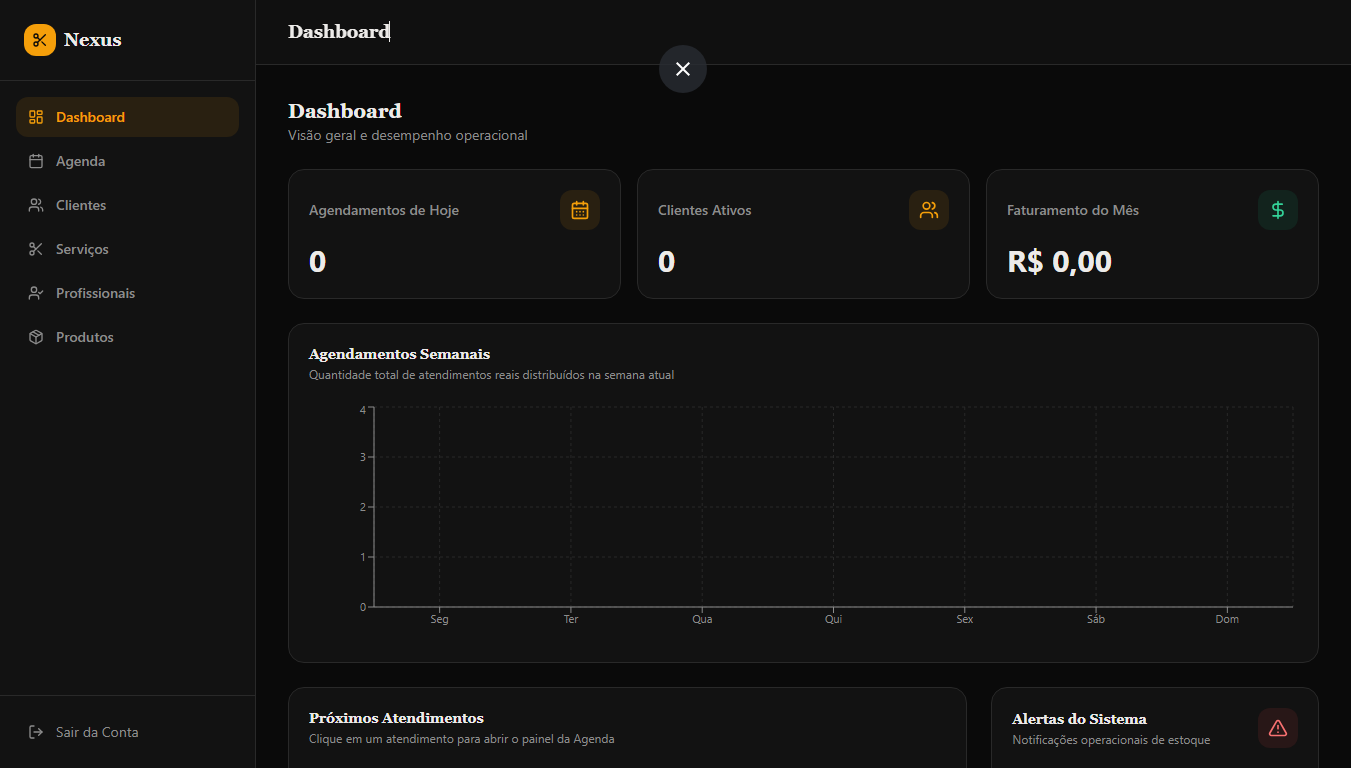The height and width of the screenshot is (768, 1351).
Task: Close overlay with the round X button
Action: coord(683,69)
